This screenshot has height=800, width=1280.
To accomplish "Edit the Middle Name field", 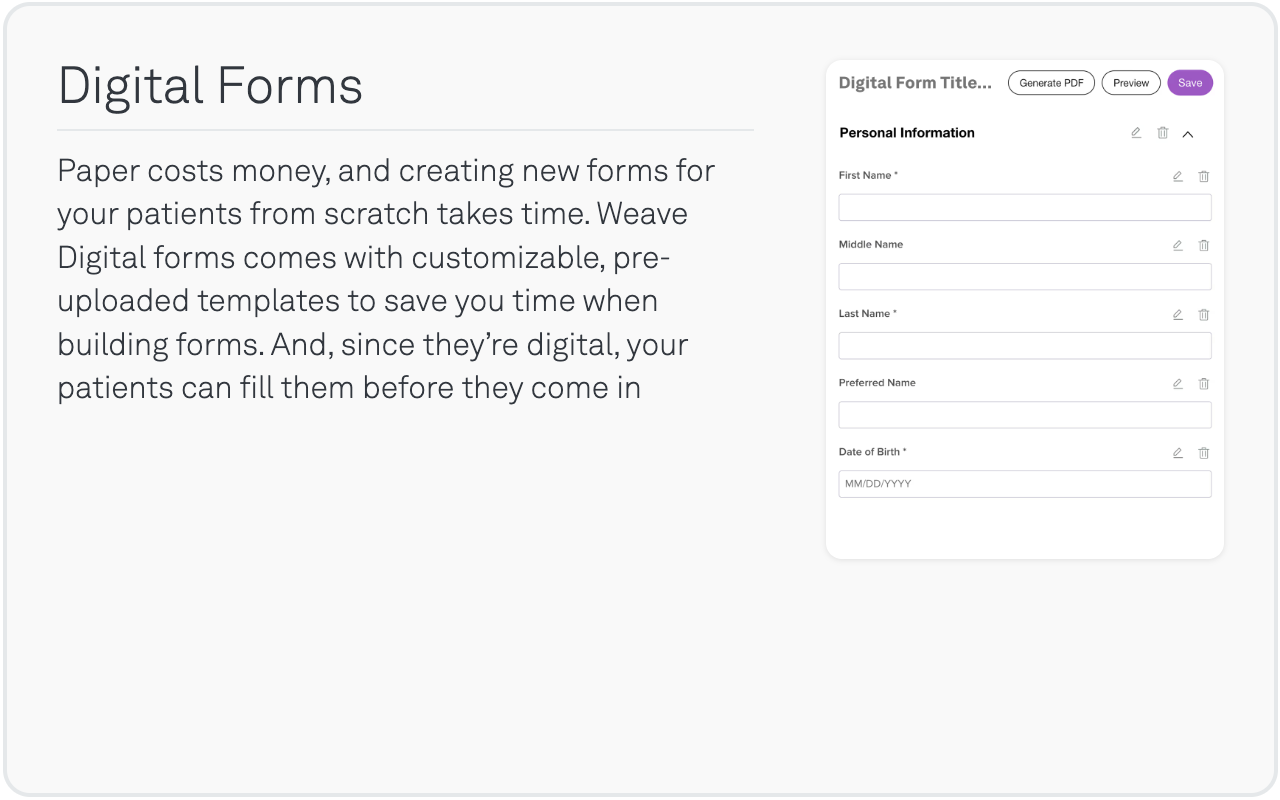I will click(x=1178, y=245).
